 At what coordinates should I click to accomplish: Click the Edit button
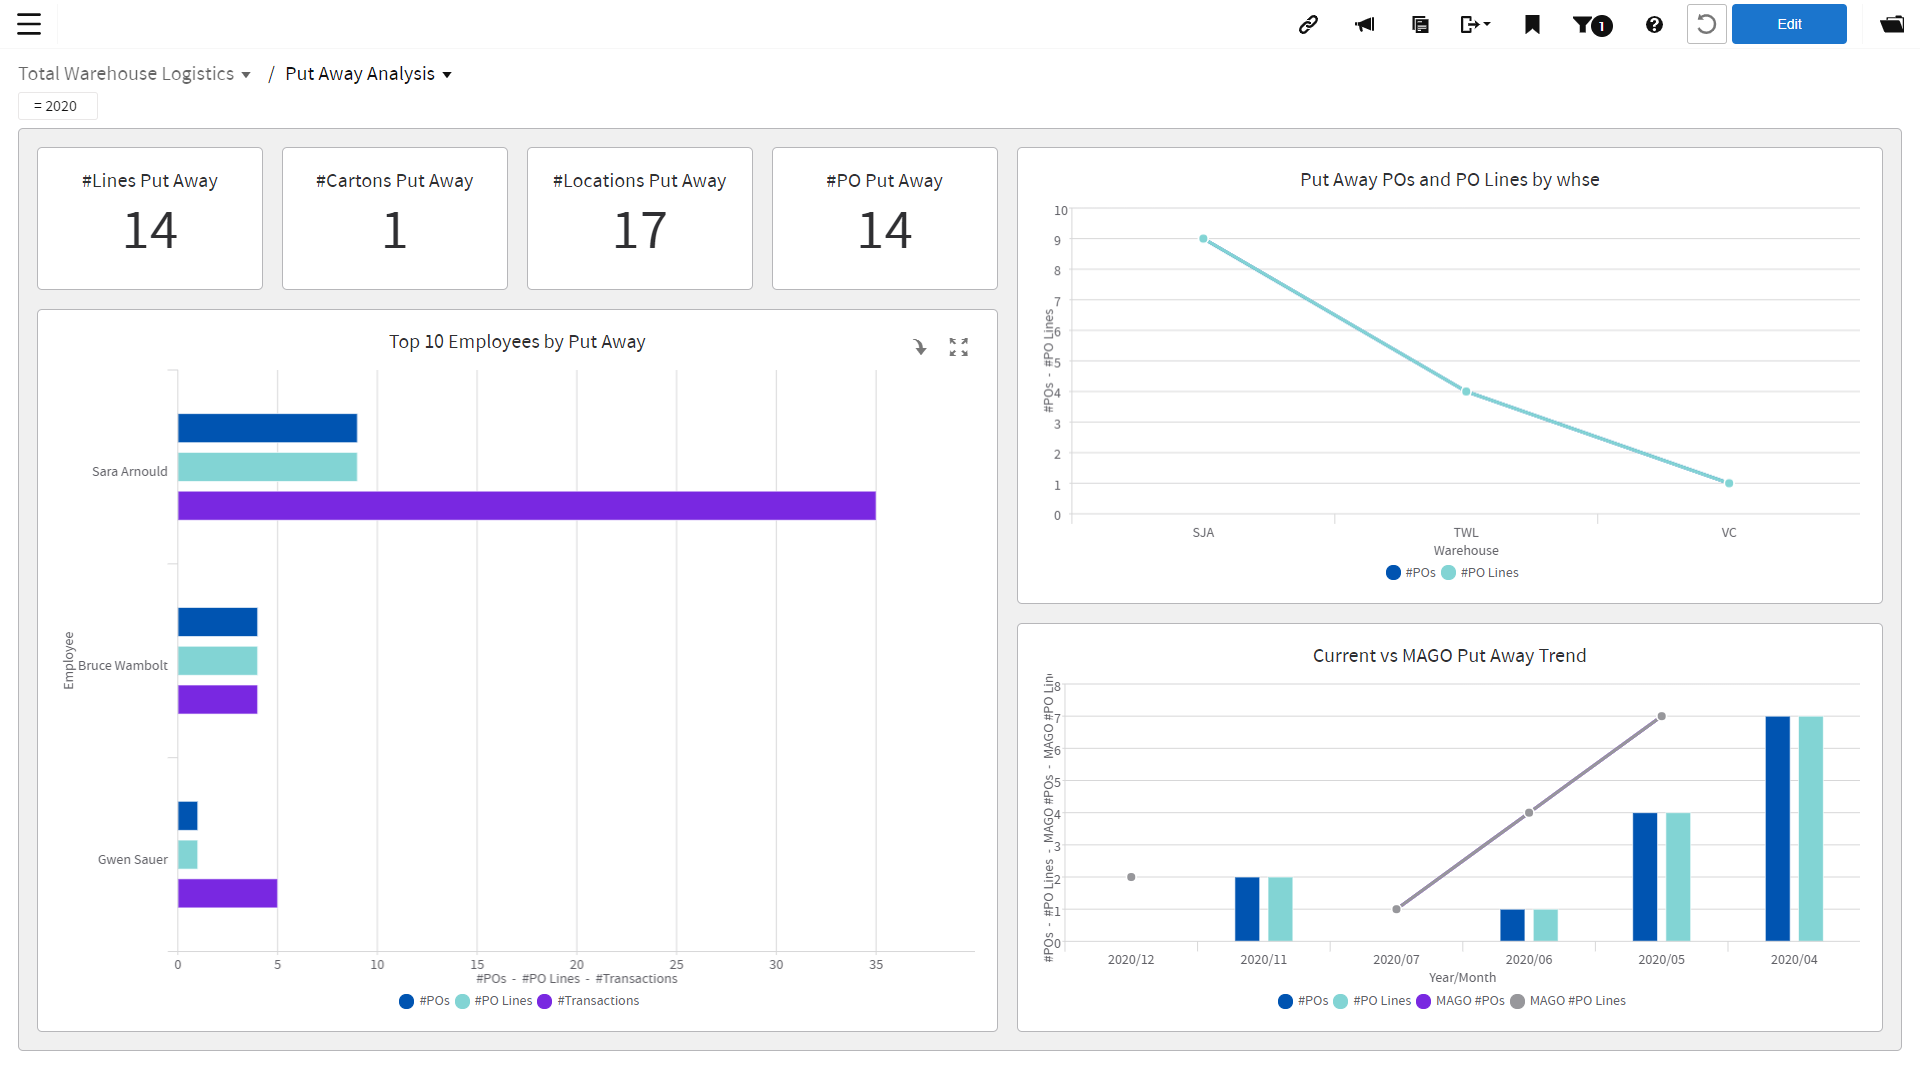pyautogui.click(x=1789, y=24)
